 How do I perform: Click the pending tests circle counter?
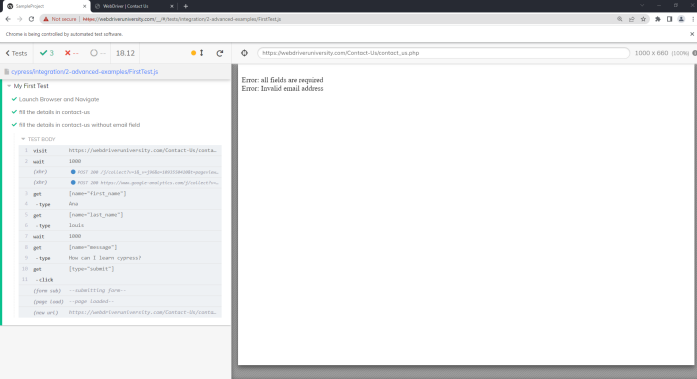click(x=98, y=53)
